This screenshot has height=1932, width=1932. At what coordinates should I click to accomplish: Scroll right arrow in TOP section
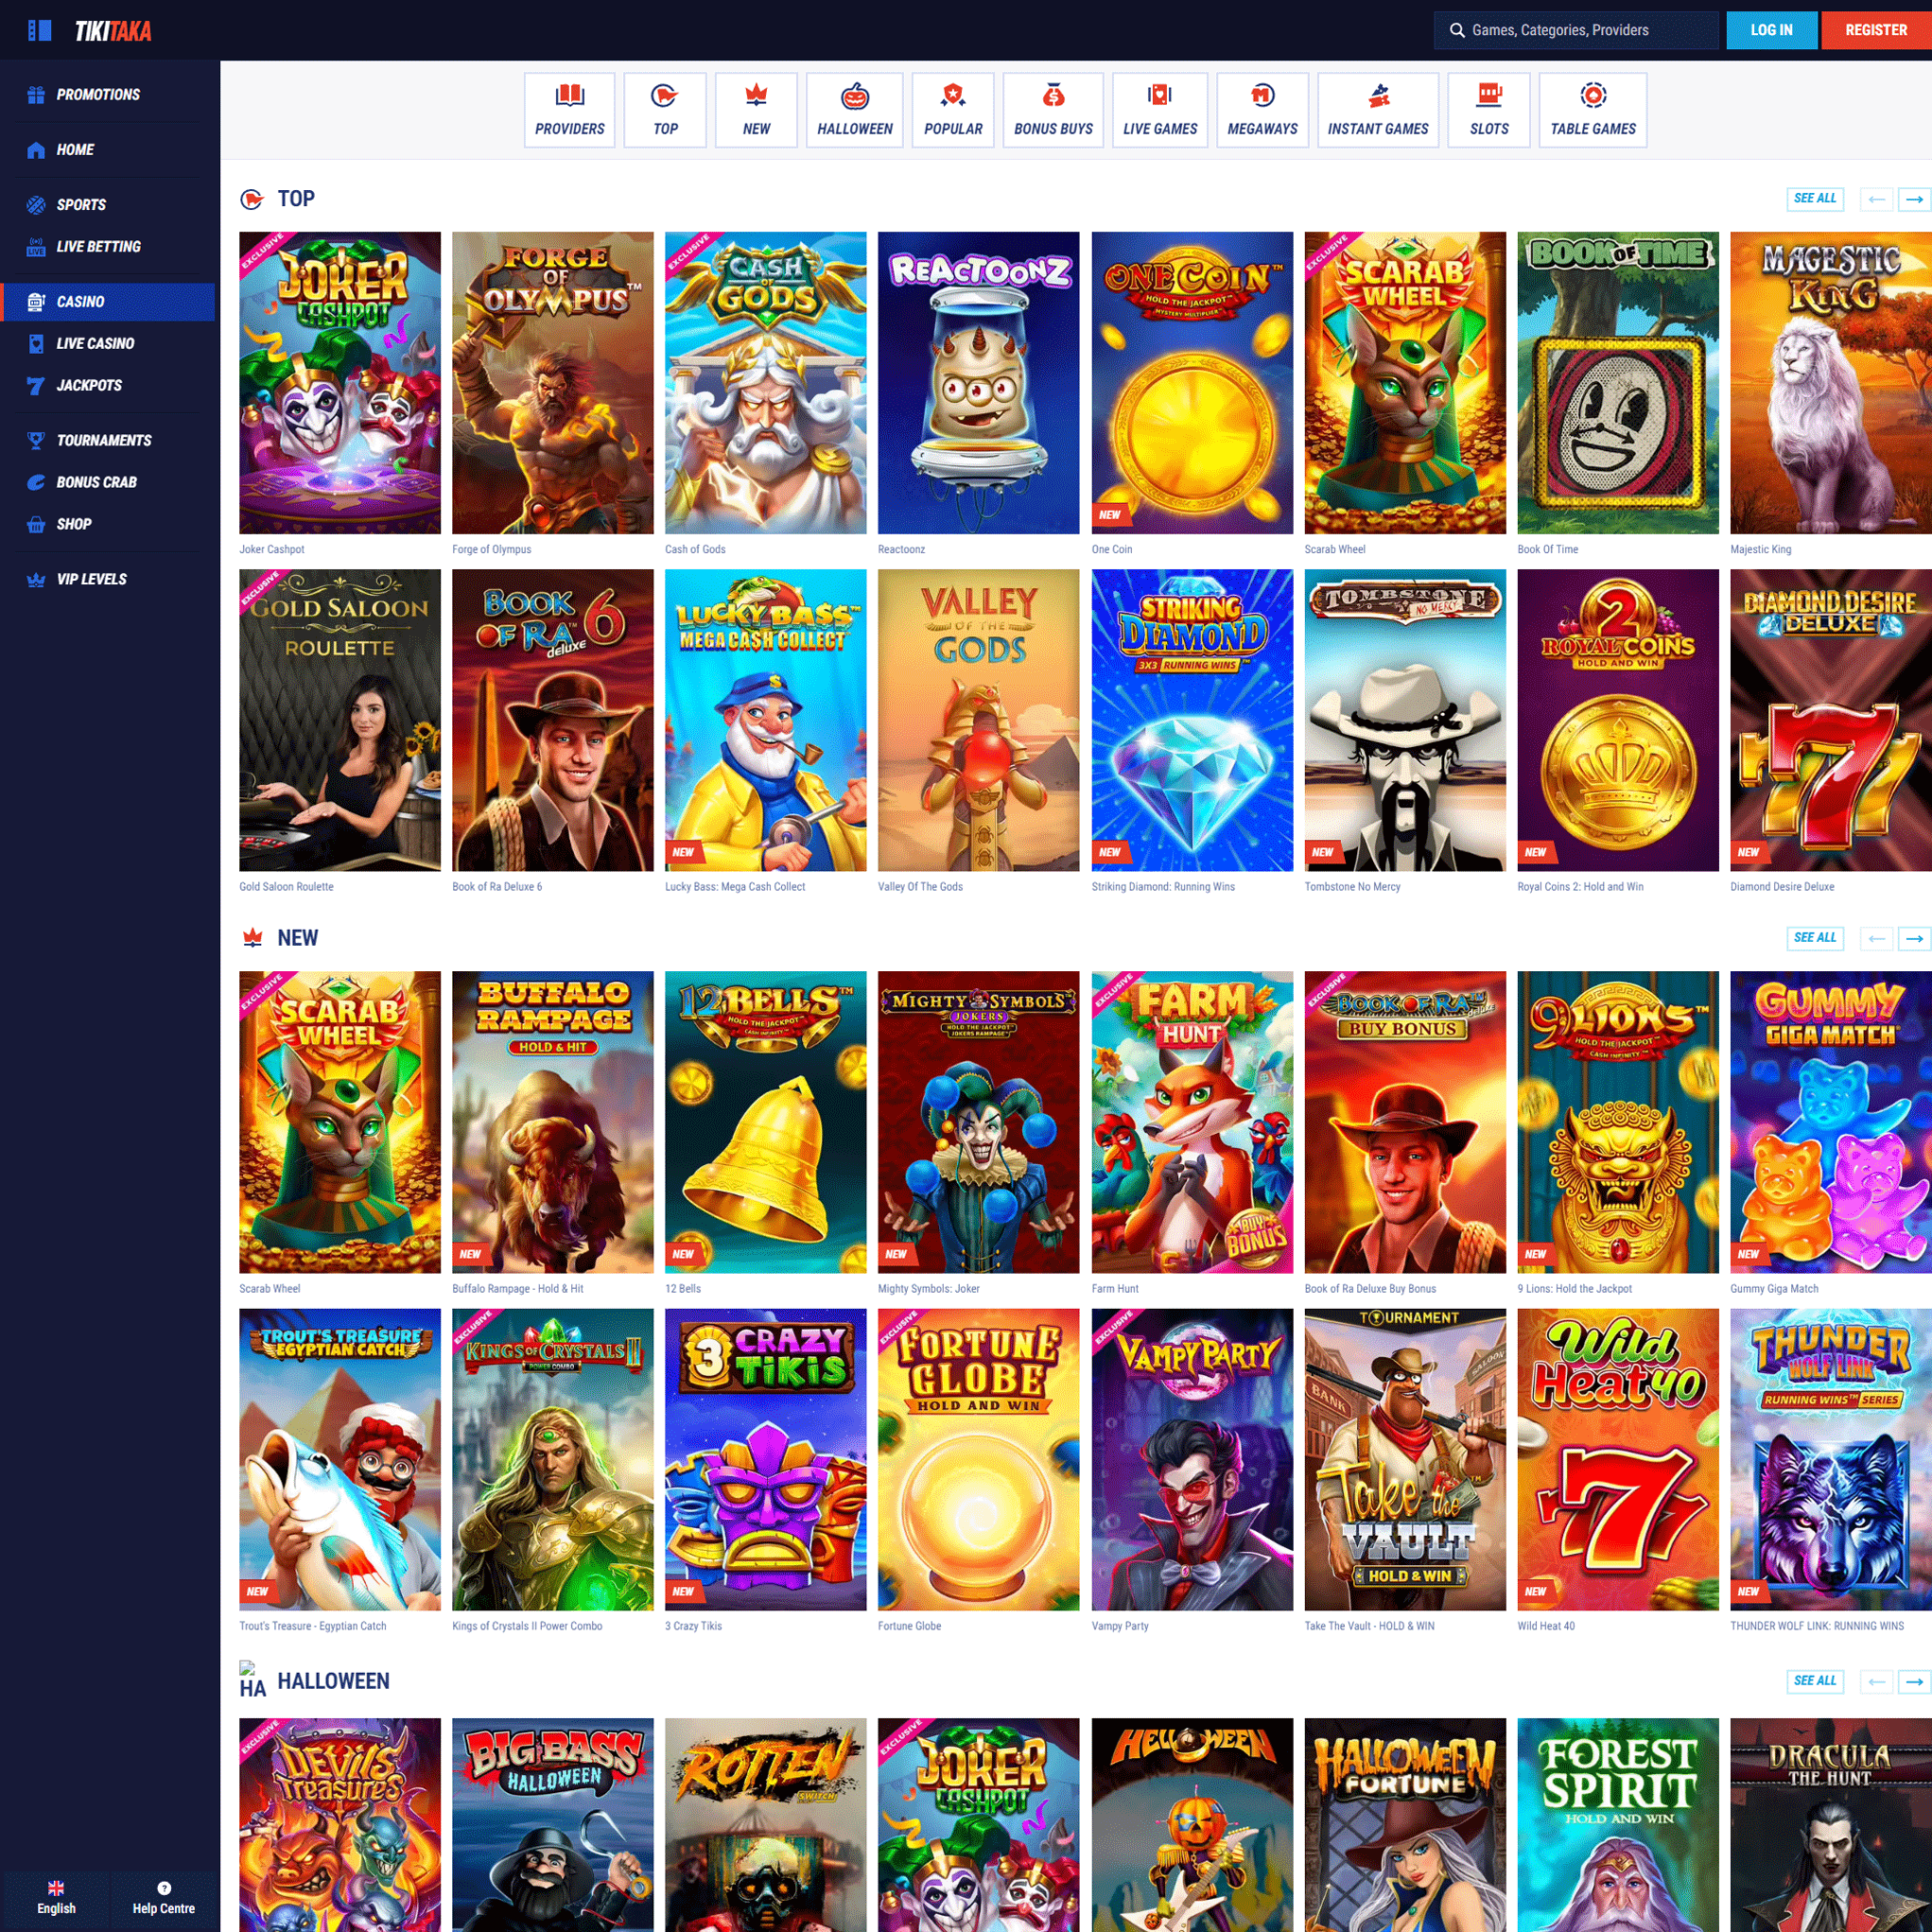pyautogui.click(x=1912, y=199)
